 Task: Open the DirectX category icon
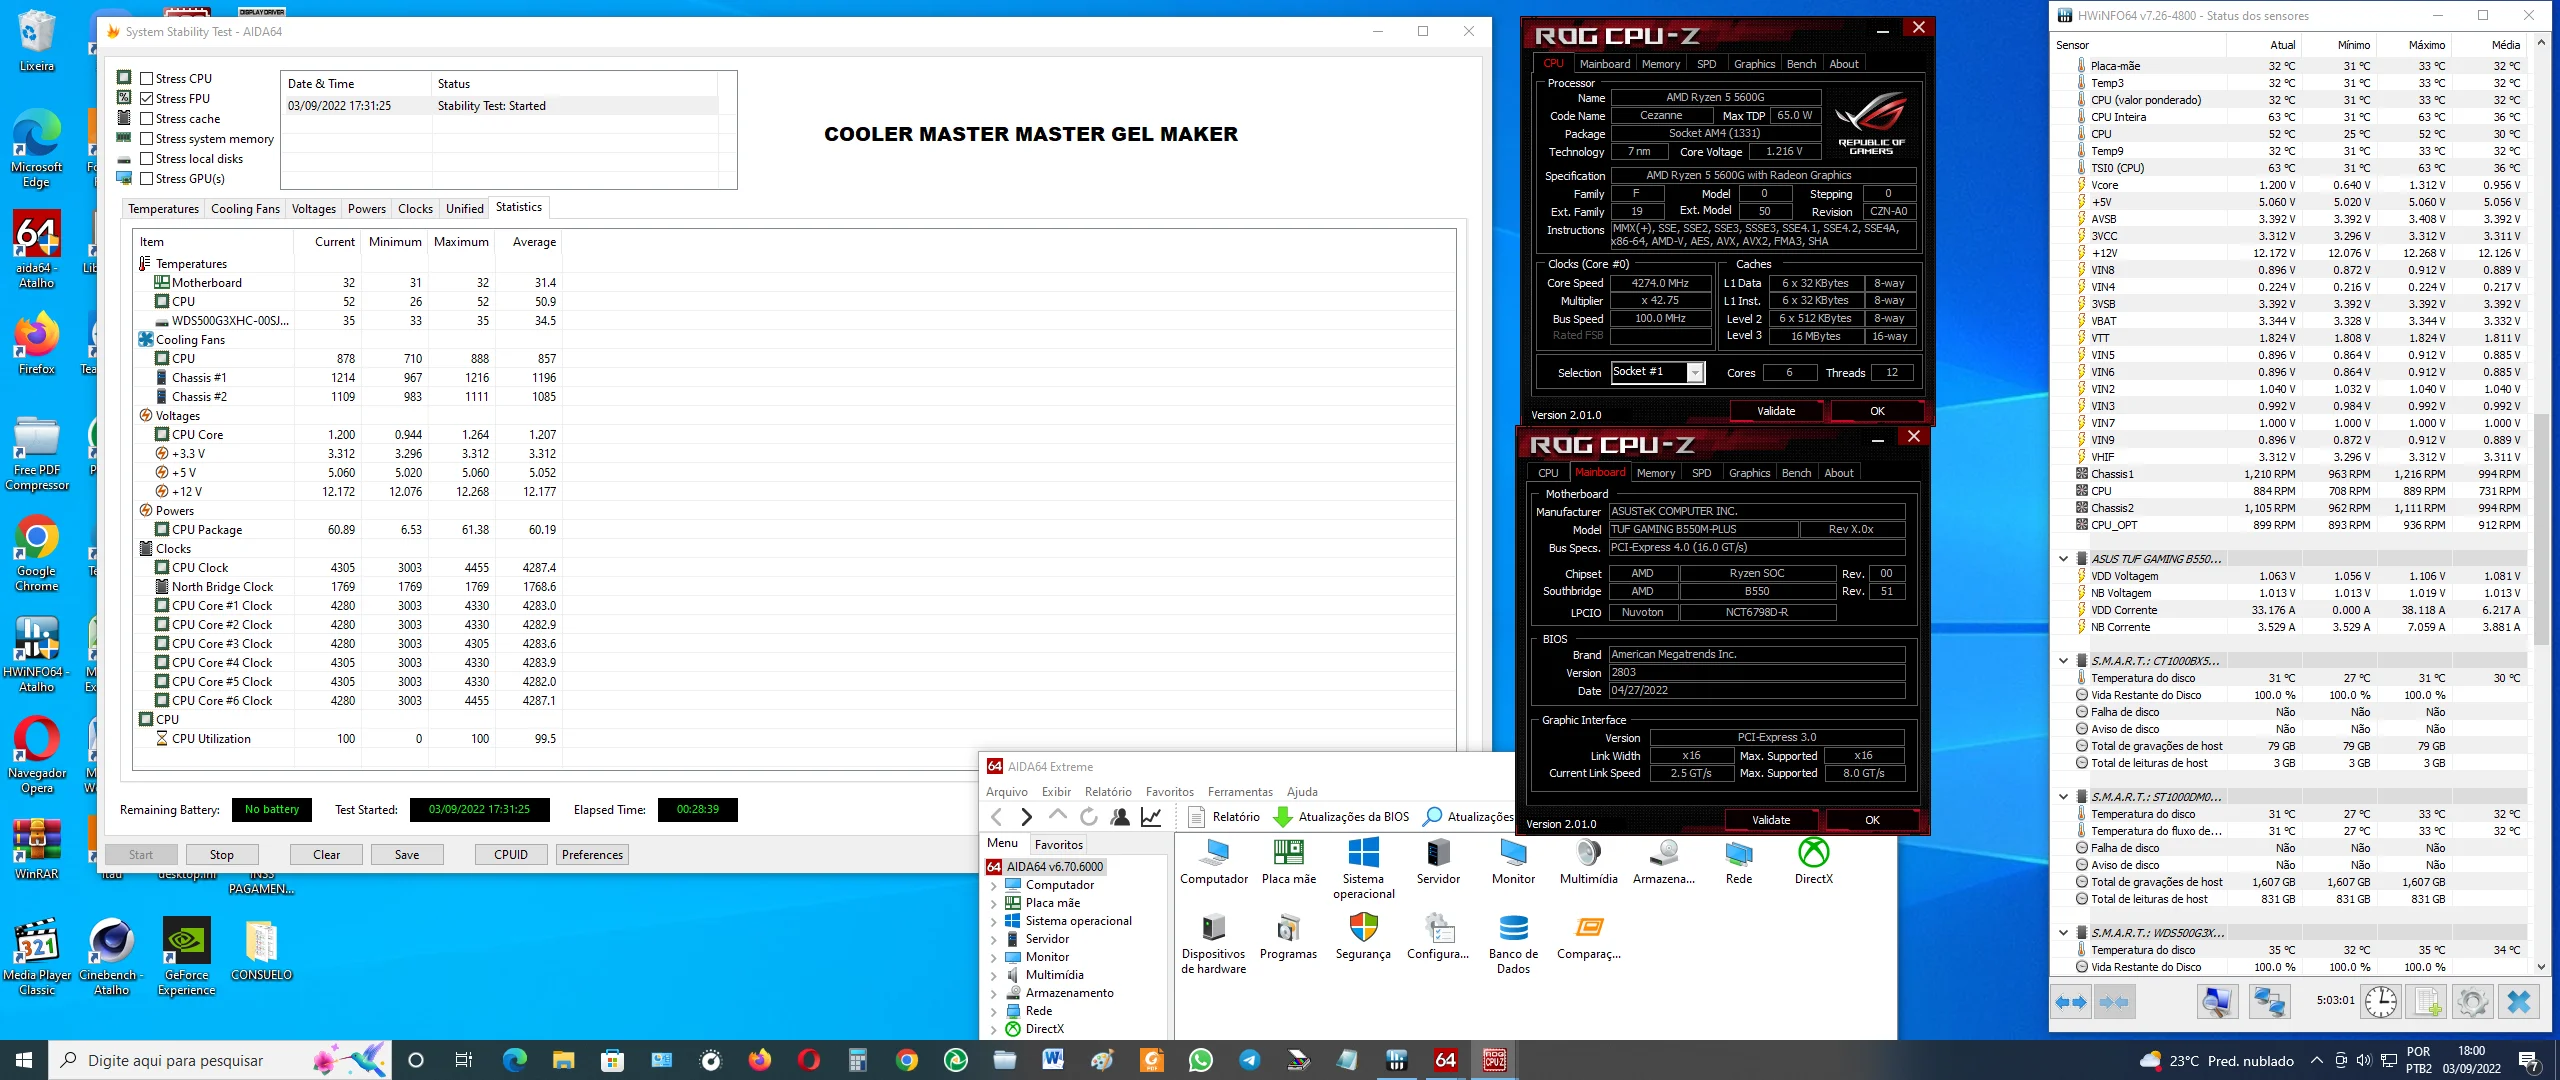(1813, 853)
